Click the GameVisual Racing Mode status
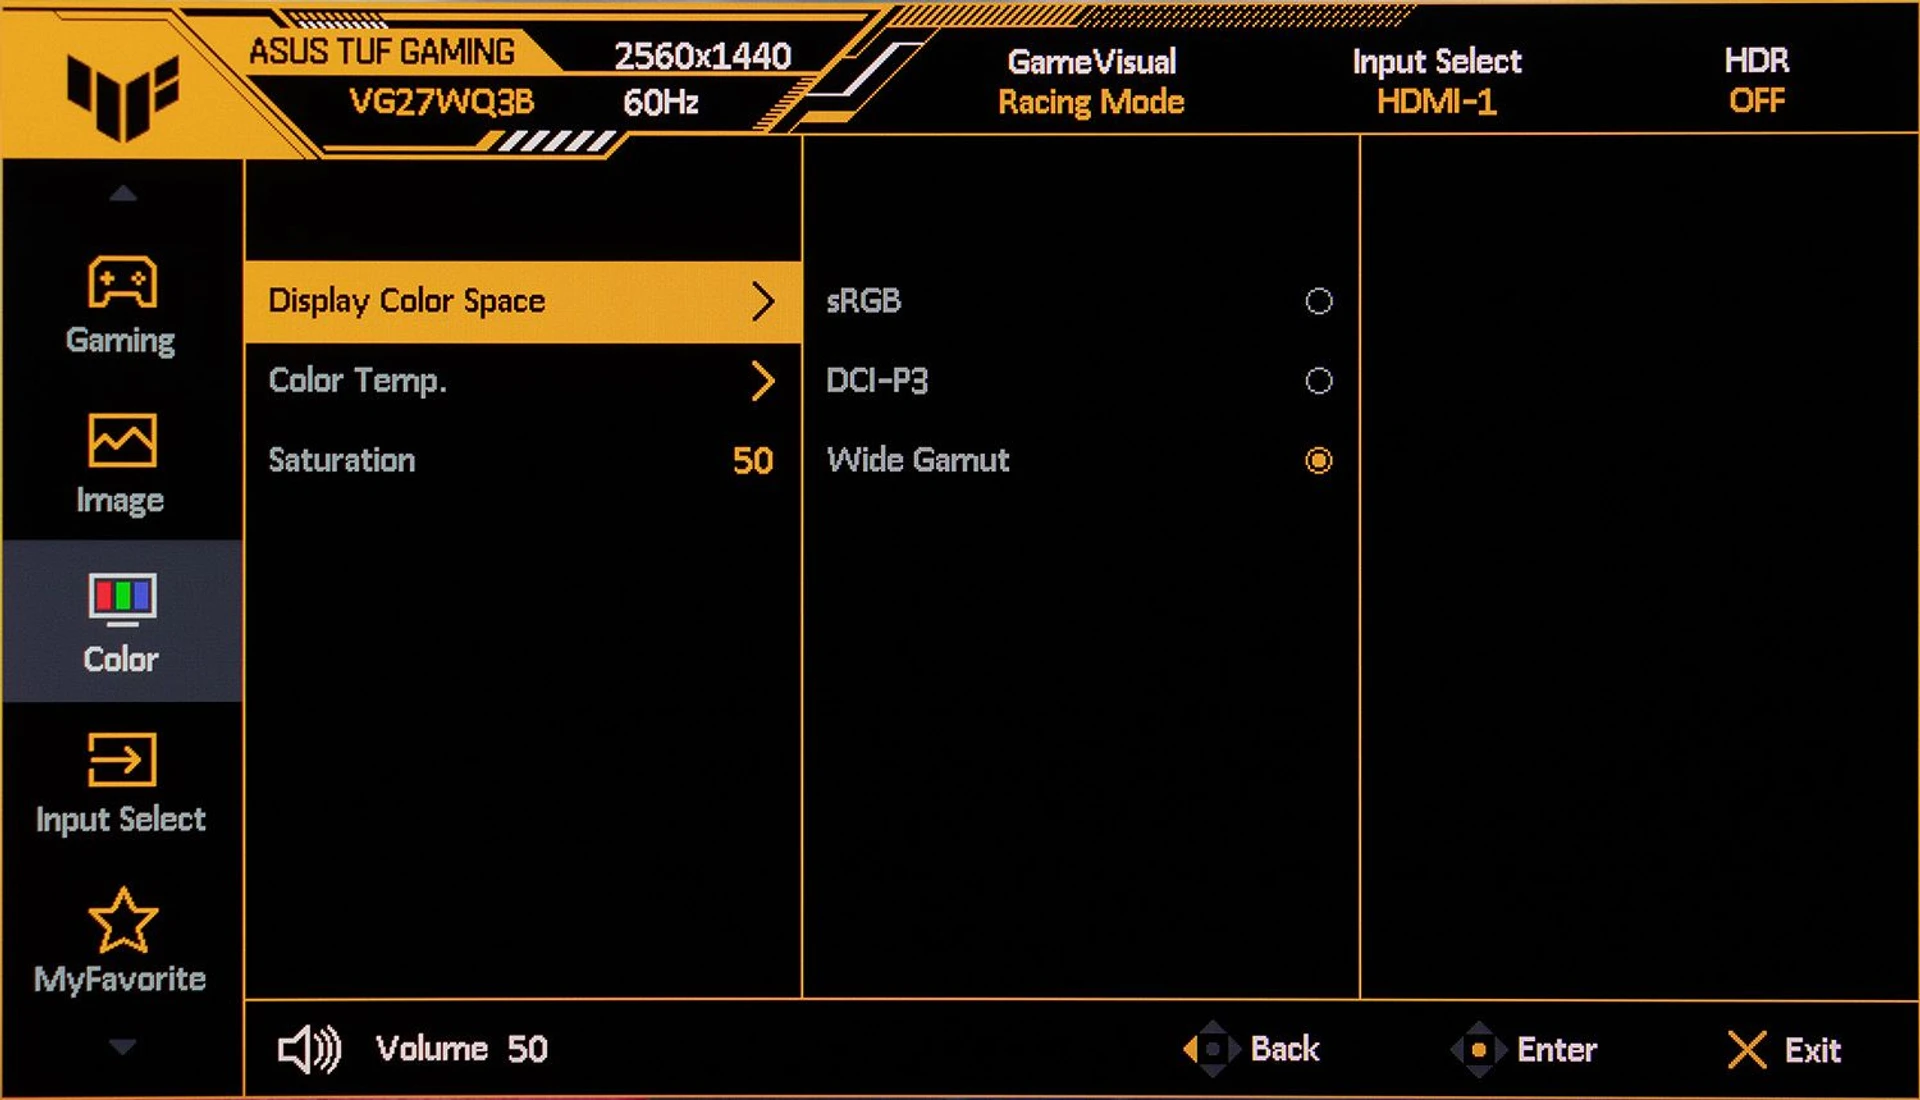 pyautogui.click(x=1091, y=82)
